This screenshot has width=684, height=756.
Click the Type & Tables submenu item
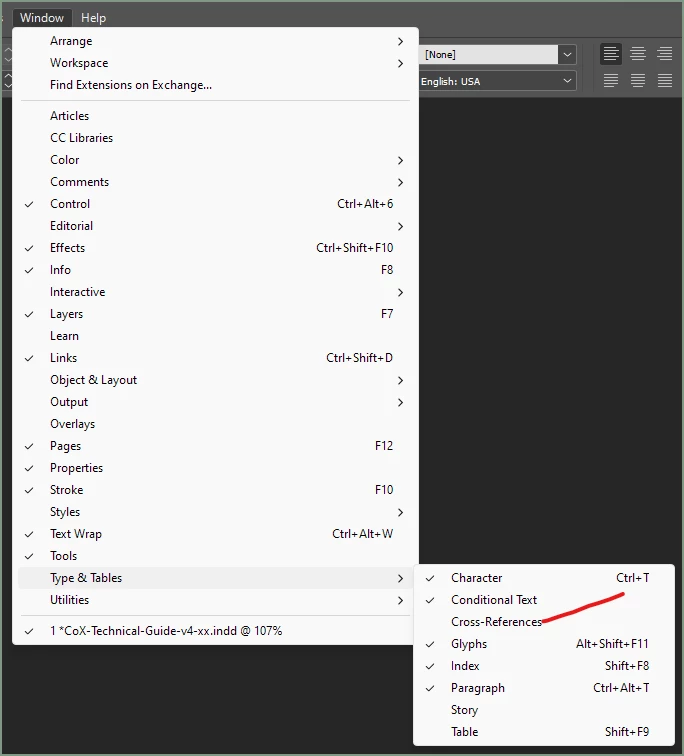pyautogui.click(x=215, y=578)
